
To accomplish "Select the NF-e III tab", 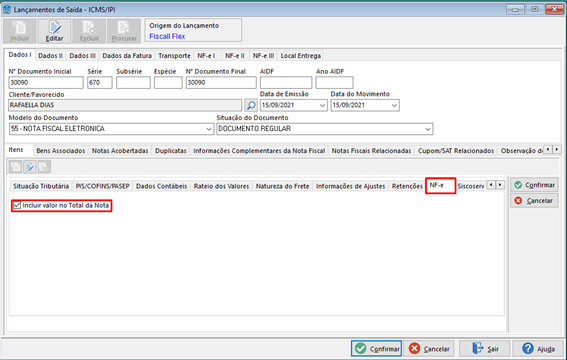I will click(263, 56).
